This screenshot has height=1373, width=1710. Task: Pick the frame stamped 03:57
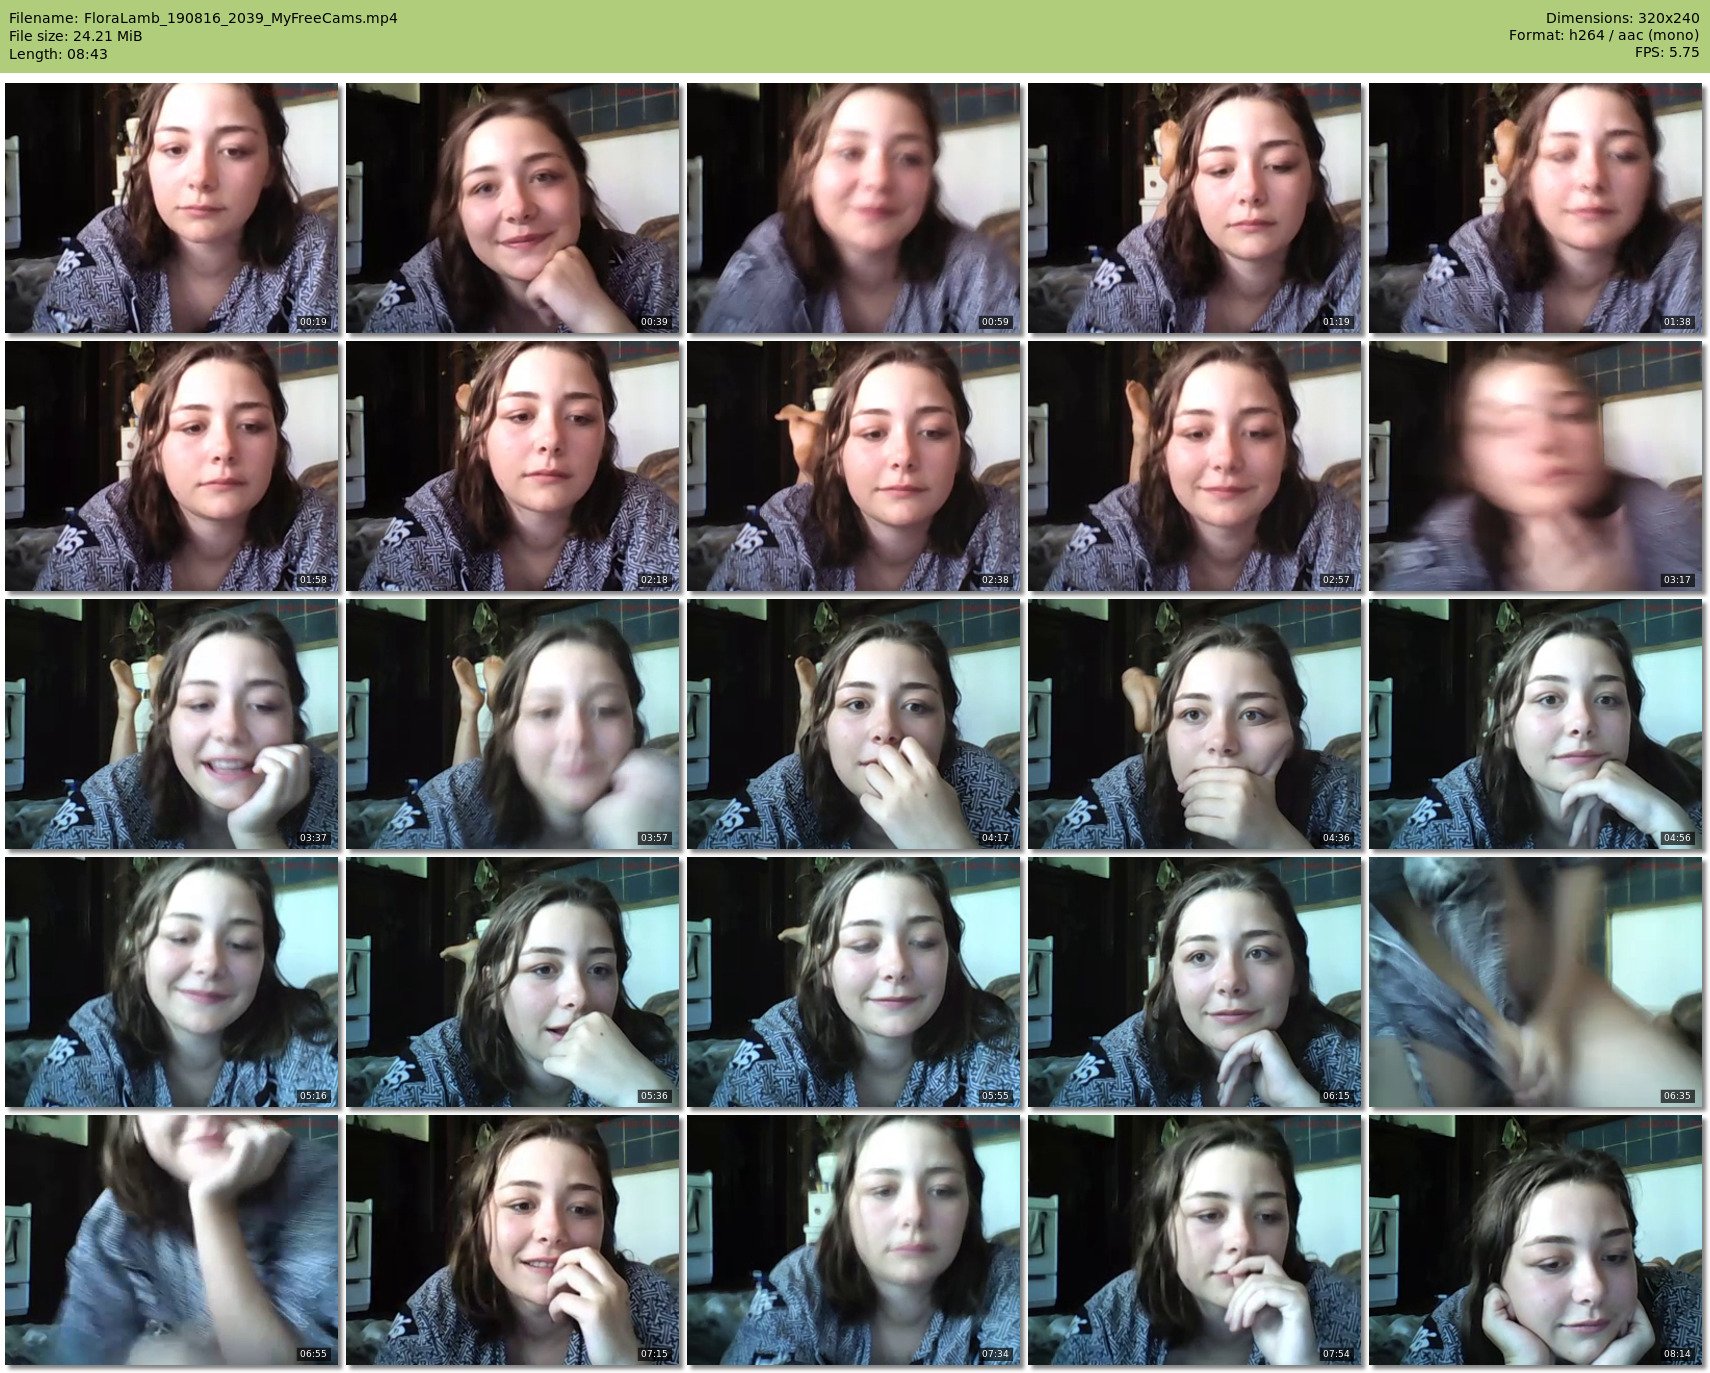pos(512,724)
